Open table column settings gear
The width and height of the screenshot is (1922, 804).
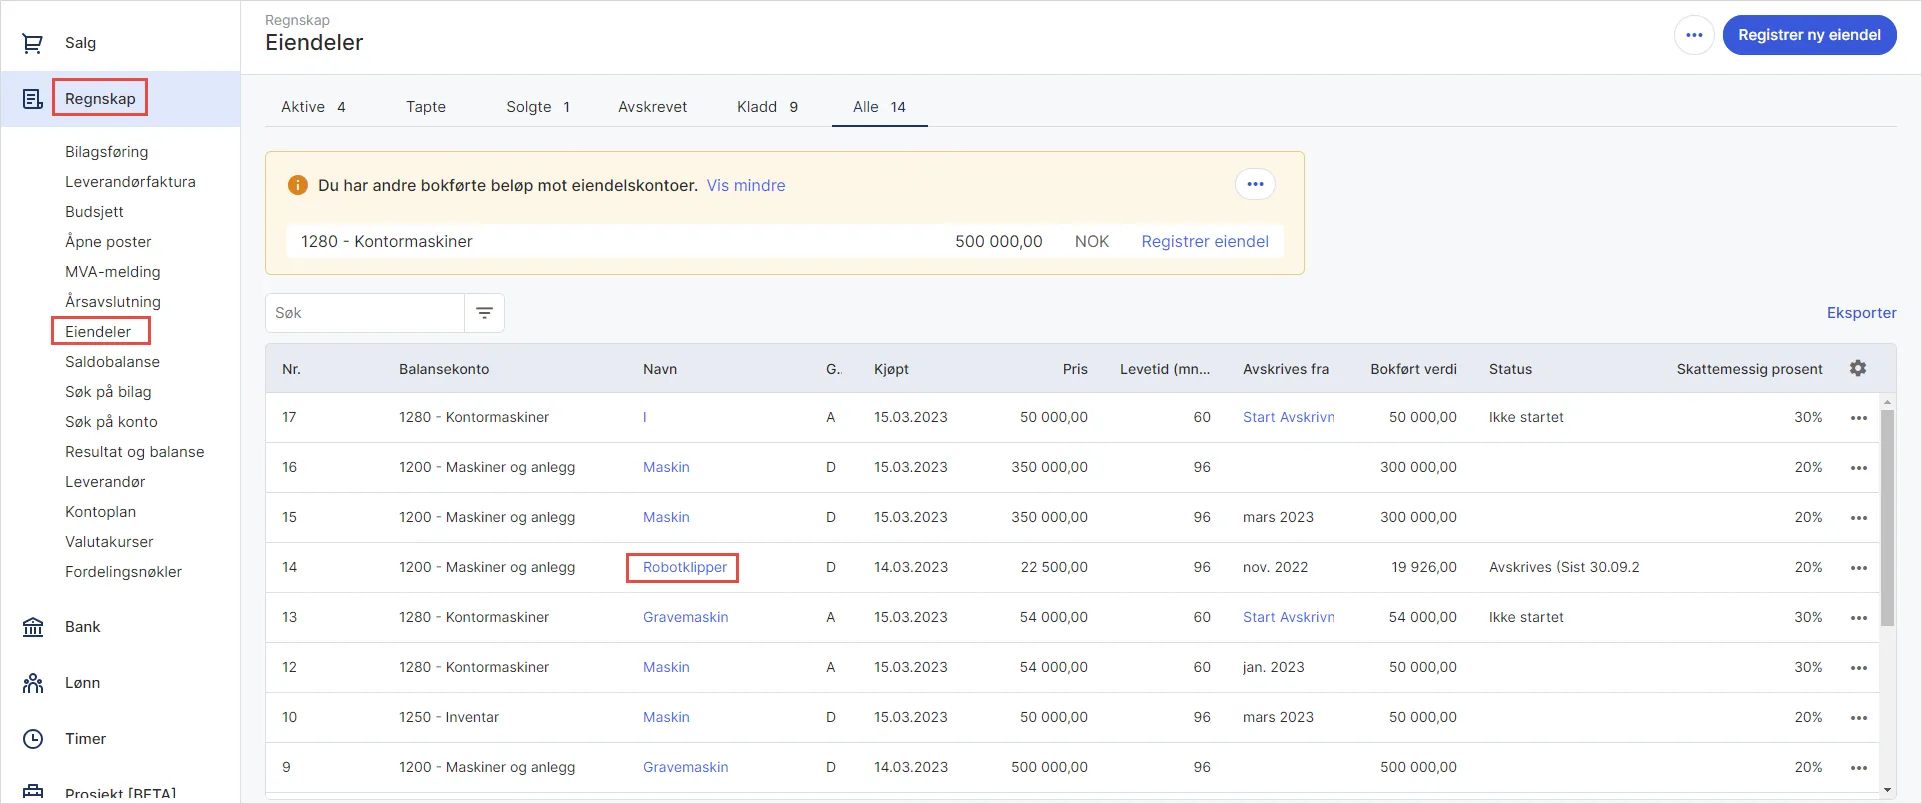[1858, 369]
